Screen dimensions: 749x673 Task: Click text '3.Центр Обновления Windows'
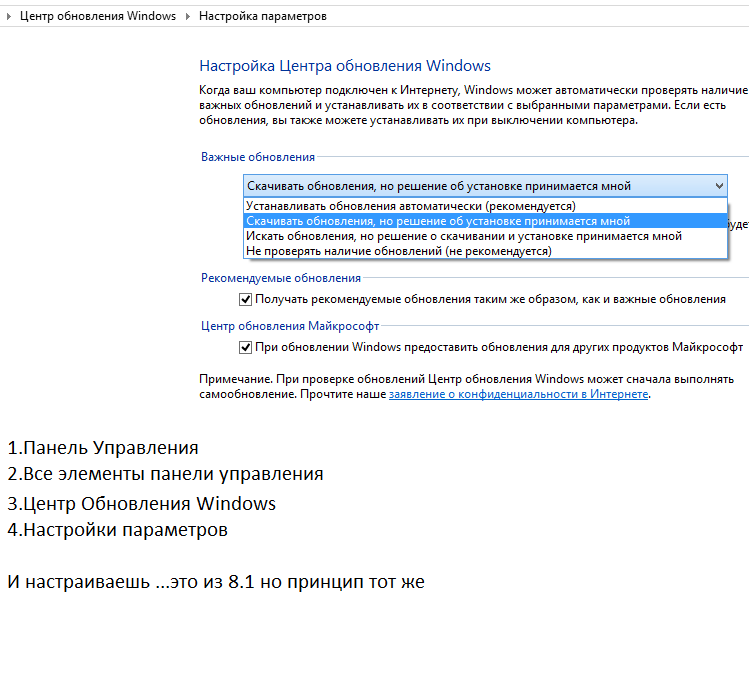pos(141,503)
